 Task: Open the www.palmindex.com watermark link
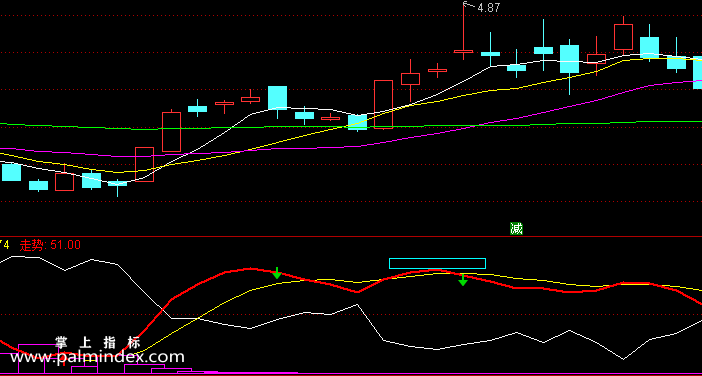click(97, 357)
